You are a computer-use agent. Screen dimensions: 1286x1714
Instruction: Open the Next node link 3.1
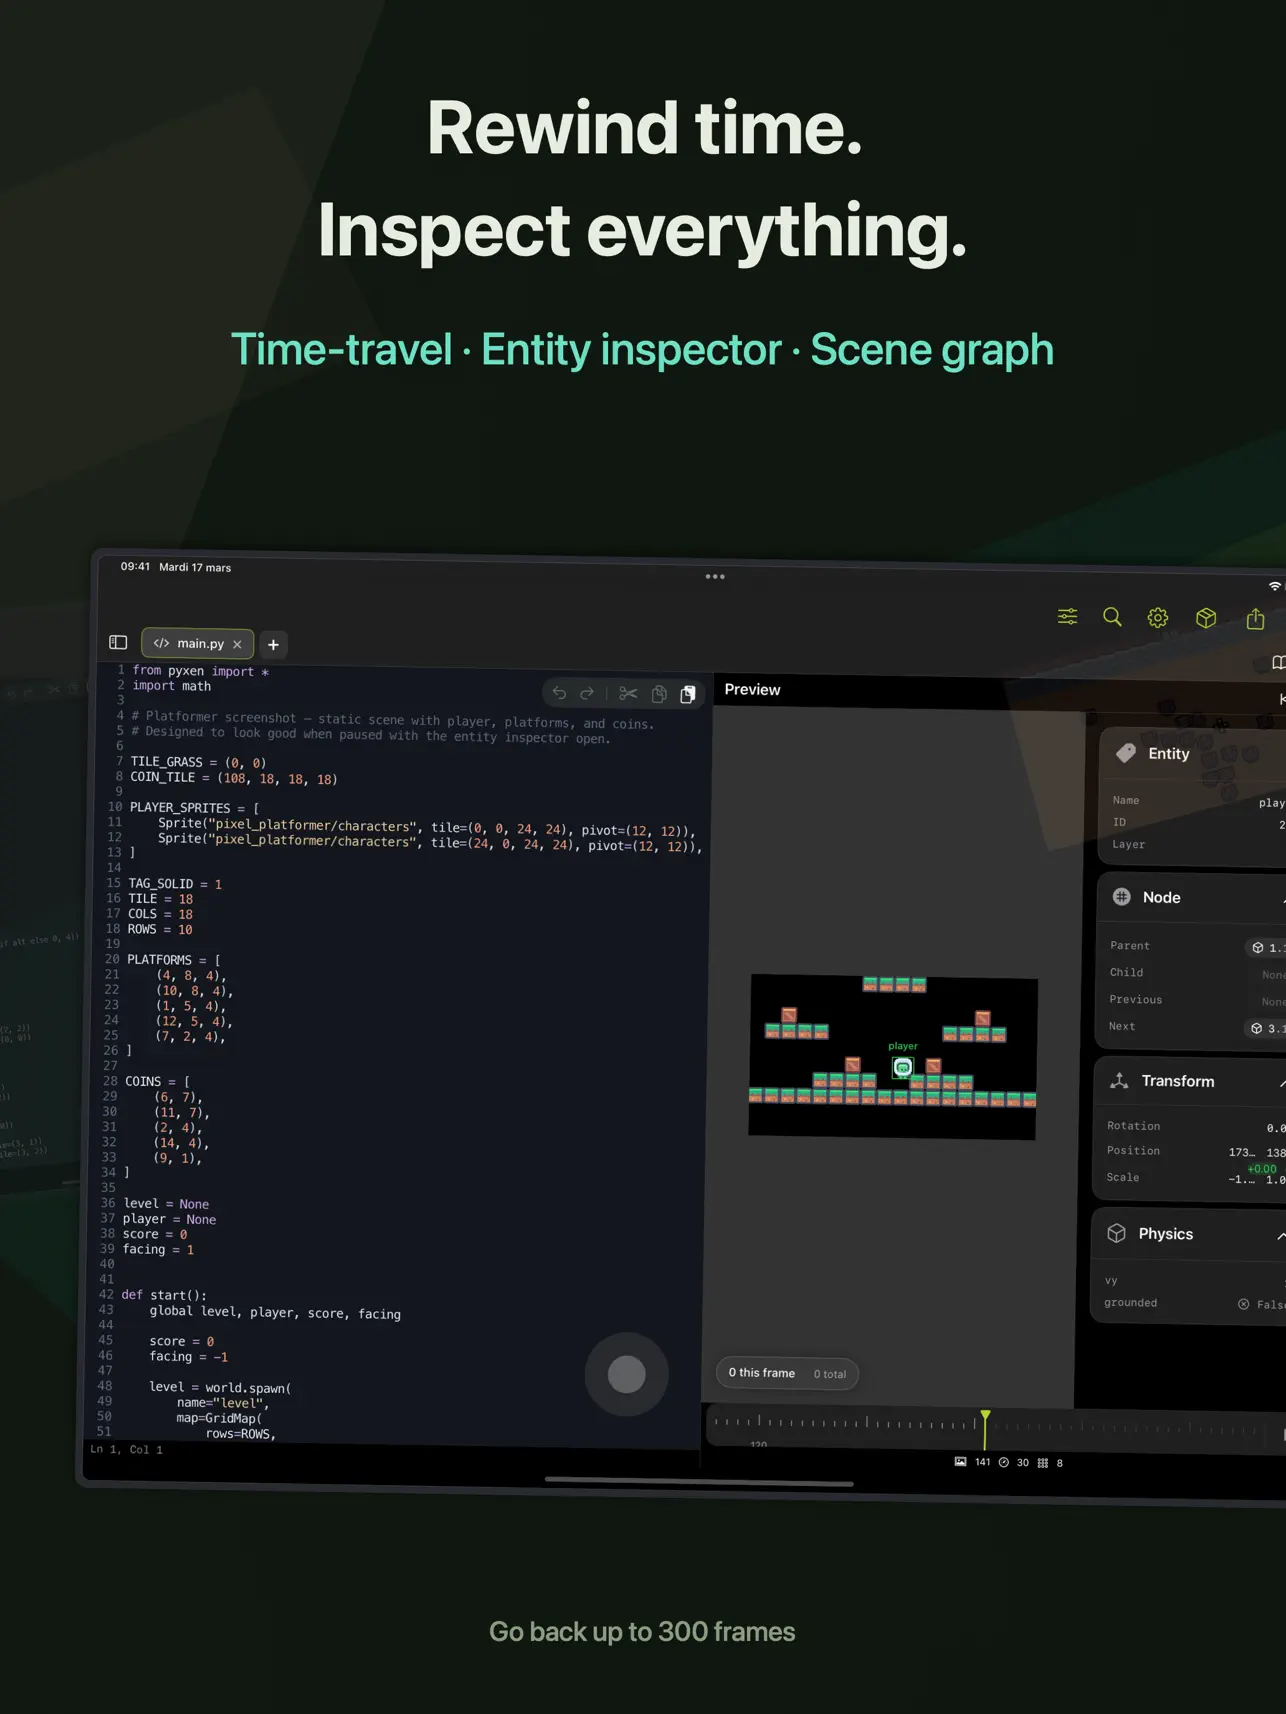coord(1267,1028)
